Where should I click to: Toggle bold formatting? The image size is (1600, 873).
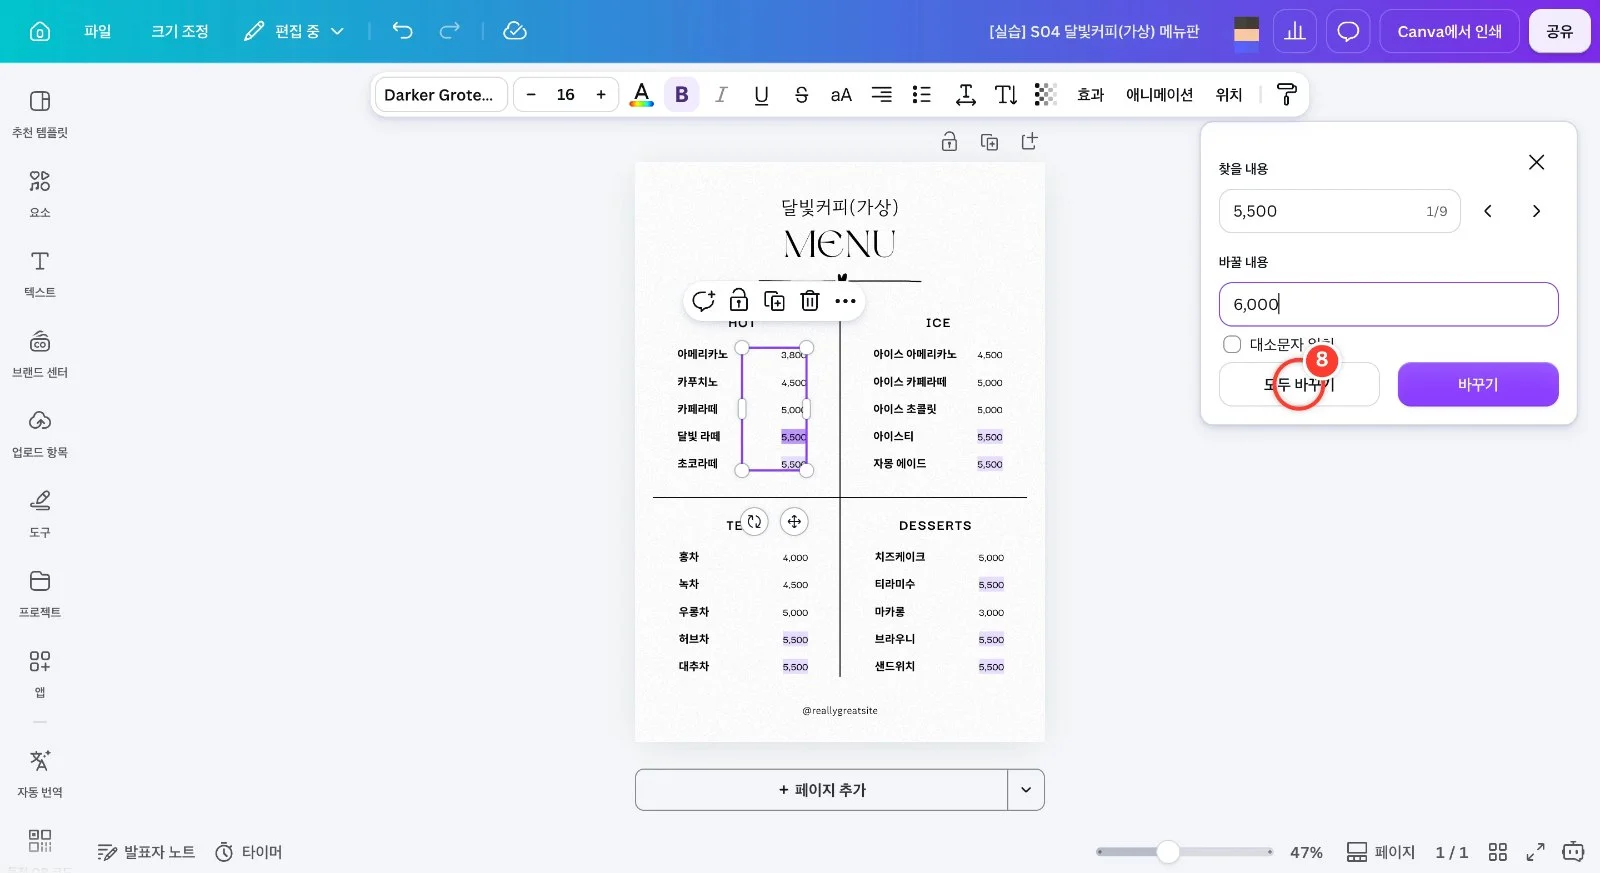[x=682, y=94]
